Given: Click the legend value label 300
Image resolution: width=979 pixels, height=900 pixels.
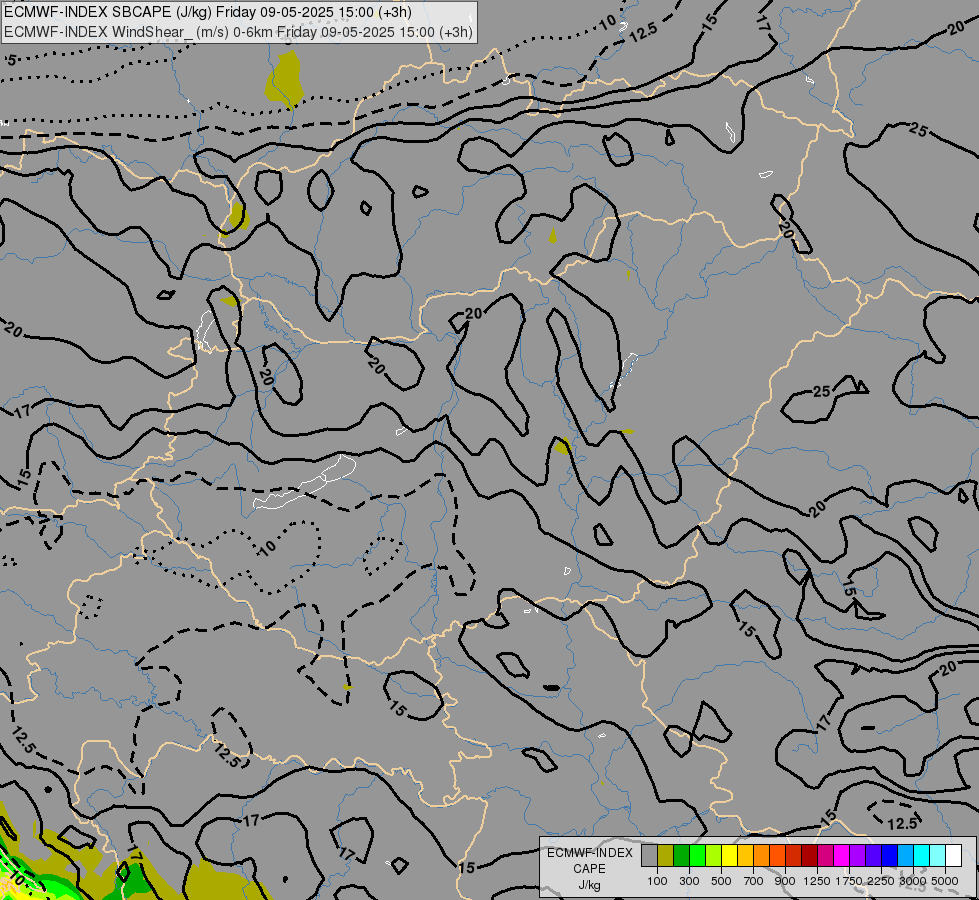Looking at the screenshot, I should pos(689,881).
